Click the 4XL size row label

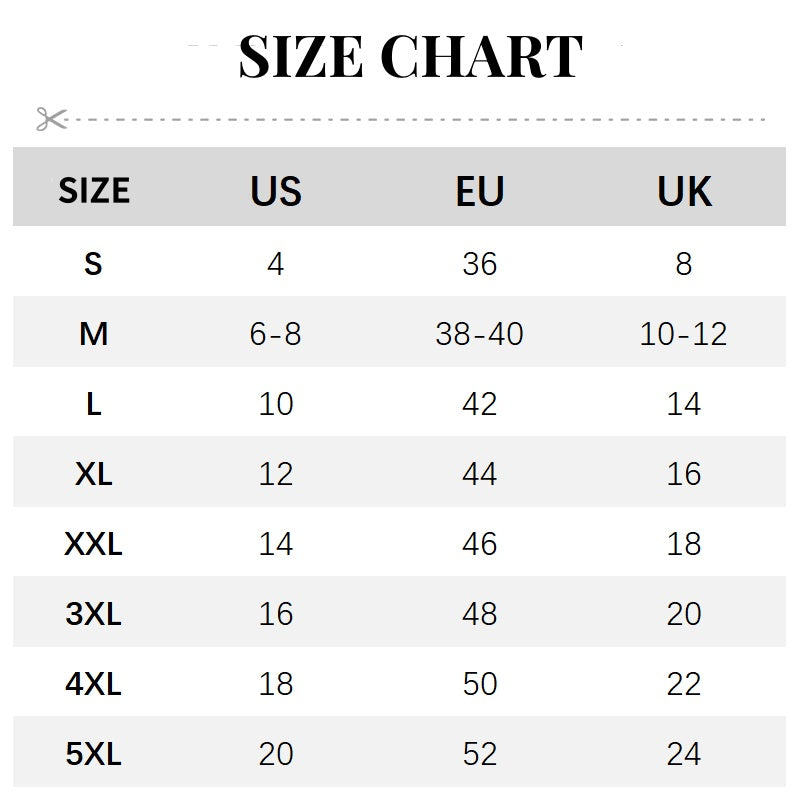pos(93,684)
